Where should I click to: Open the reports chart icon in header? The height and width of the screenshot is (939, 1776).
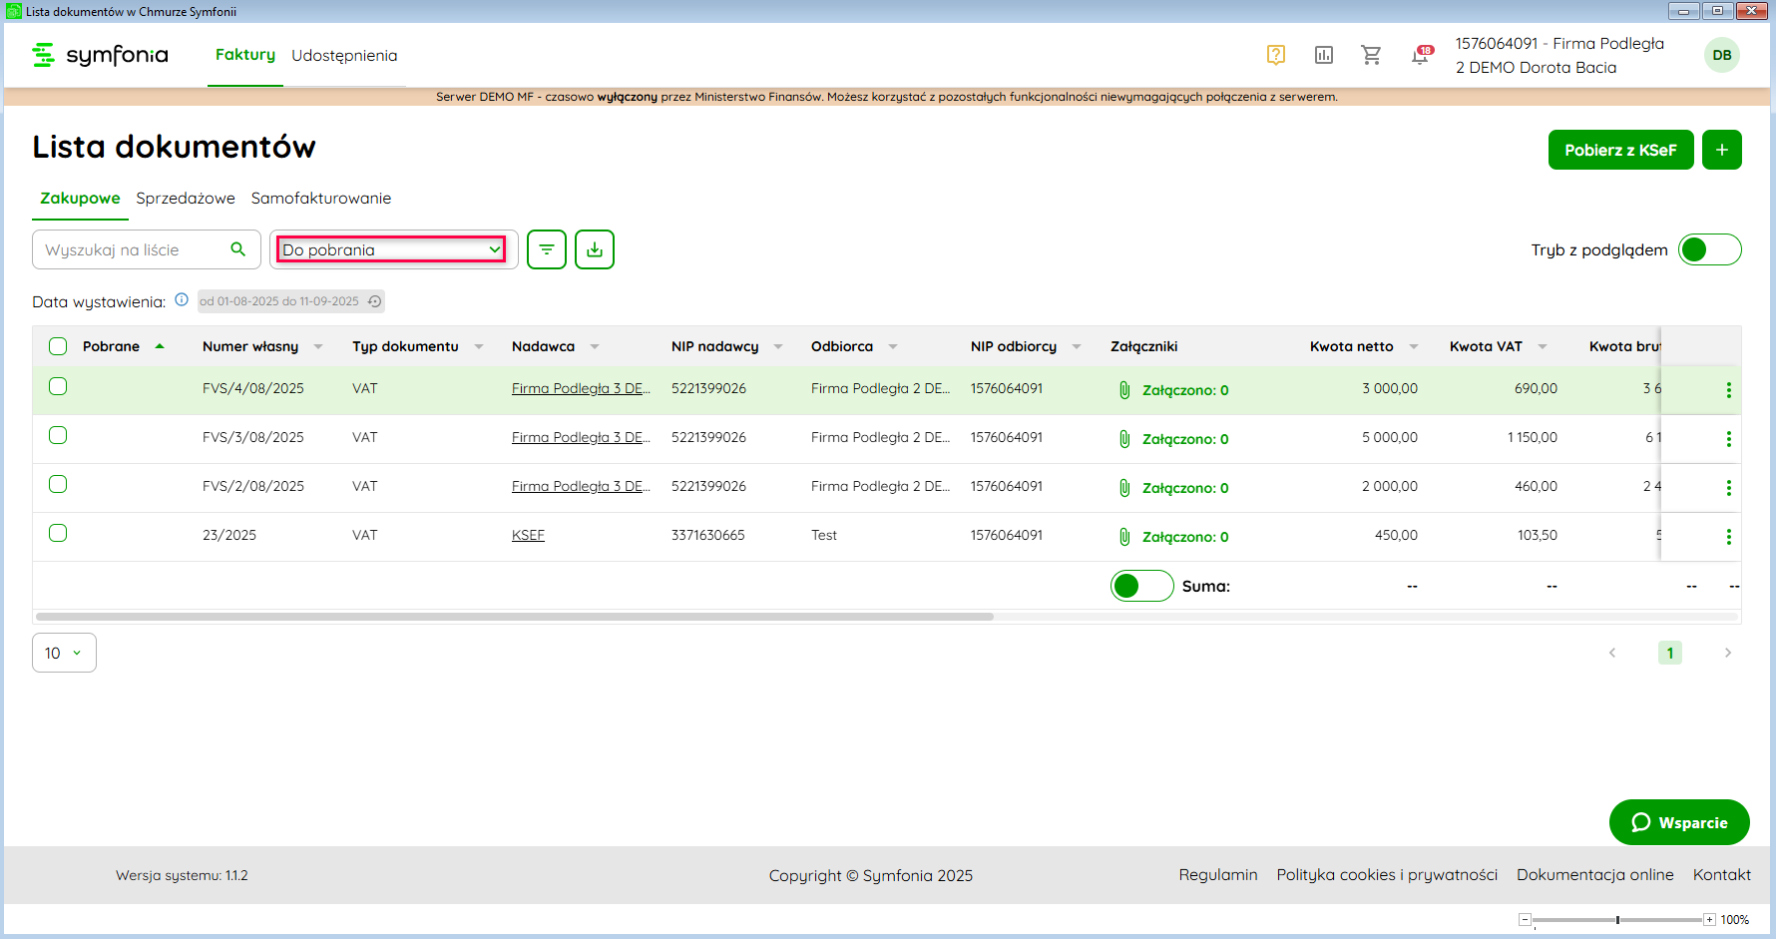click(x=1323, y=55)
